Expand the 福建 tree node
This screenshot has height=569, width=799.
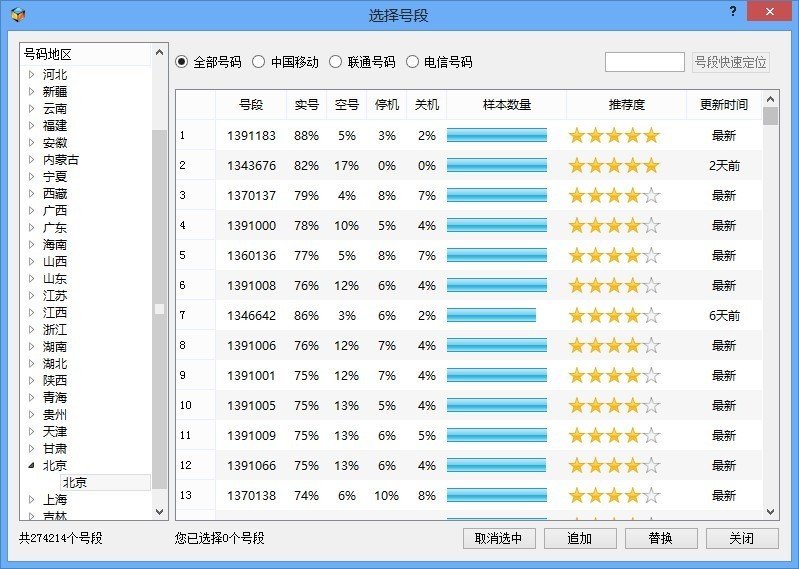32,125
